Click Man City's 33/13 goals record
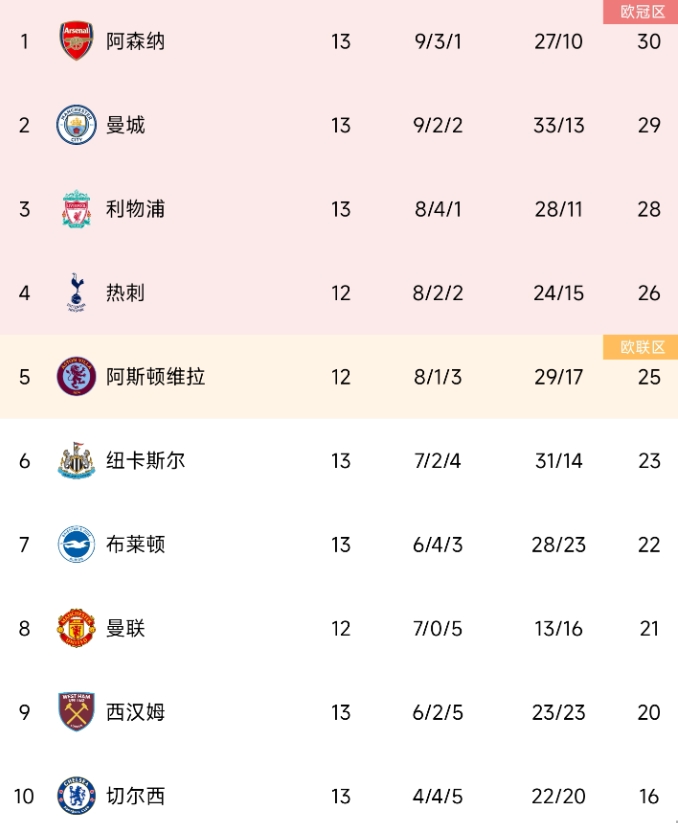This screenshot has width=678, height=823. pos(558,125)
